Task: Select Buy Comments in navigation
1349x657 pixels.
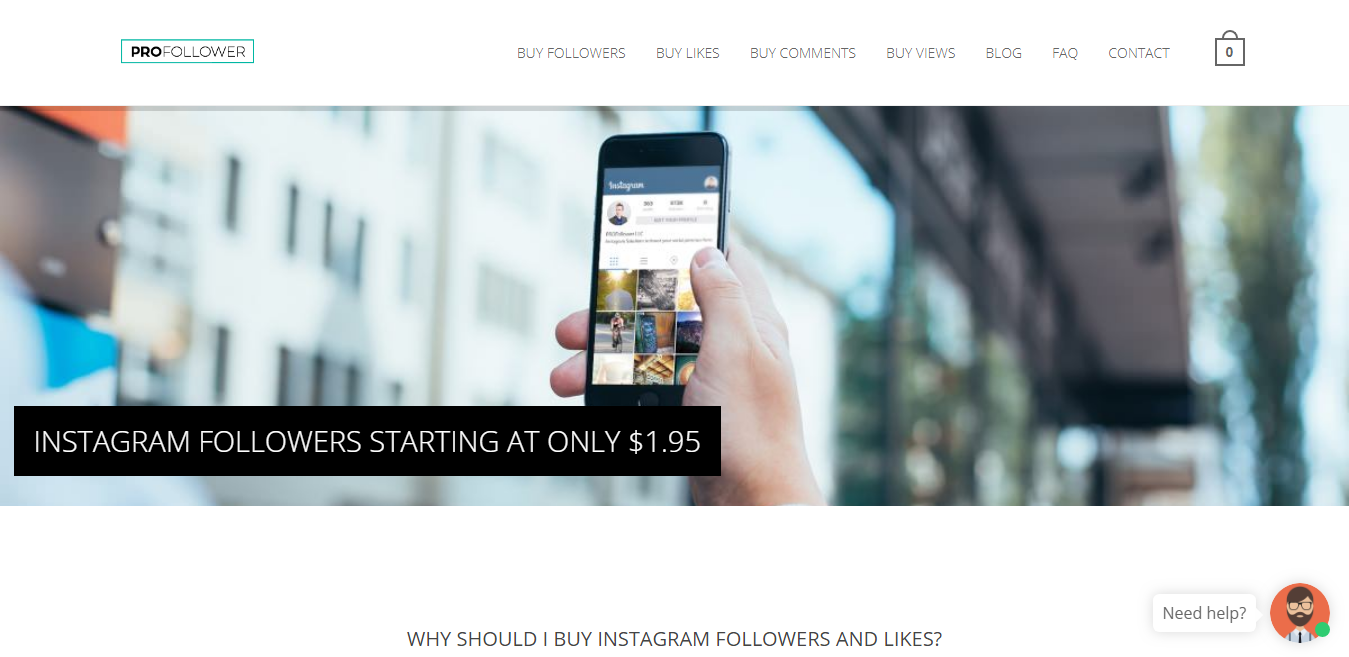Action: 803,53
